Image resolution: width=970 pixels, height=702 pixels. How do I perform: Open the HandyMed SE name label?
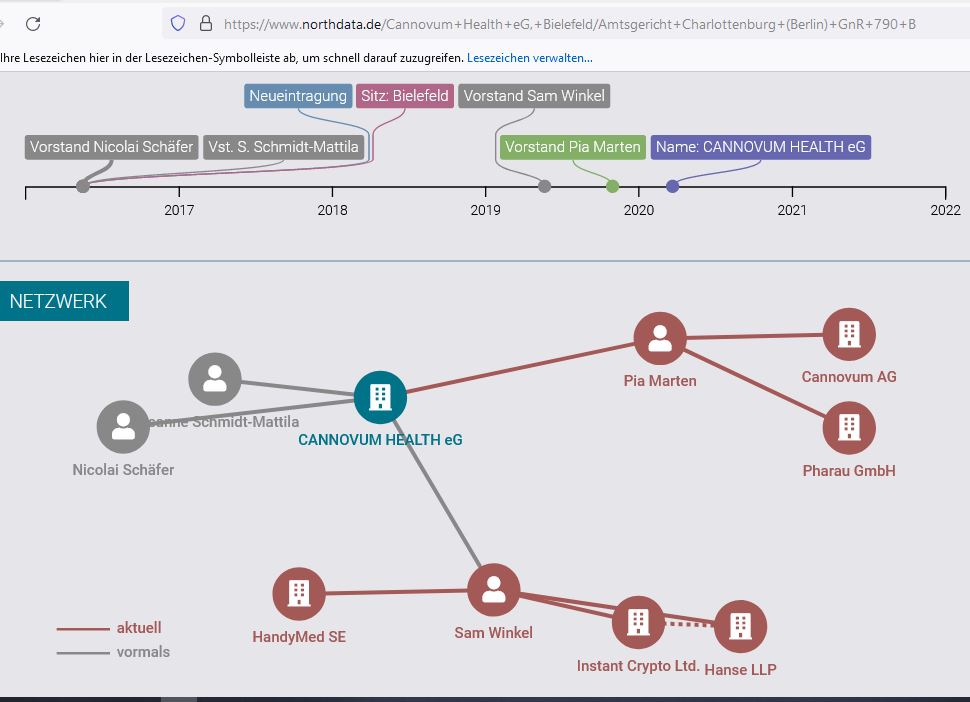(299, 637)
